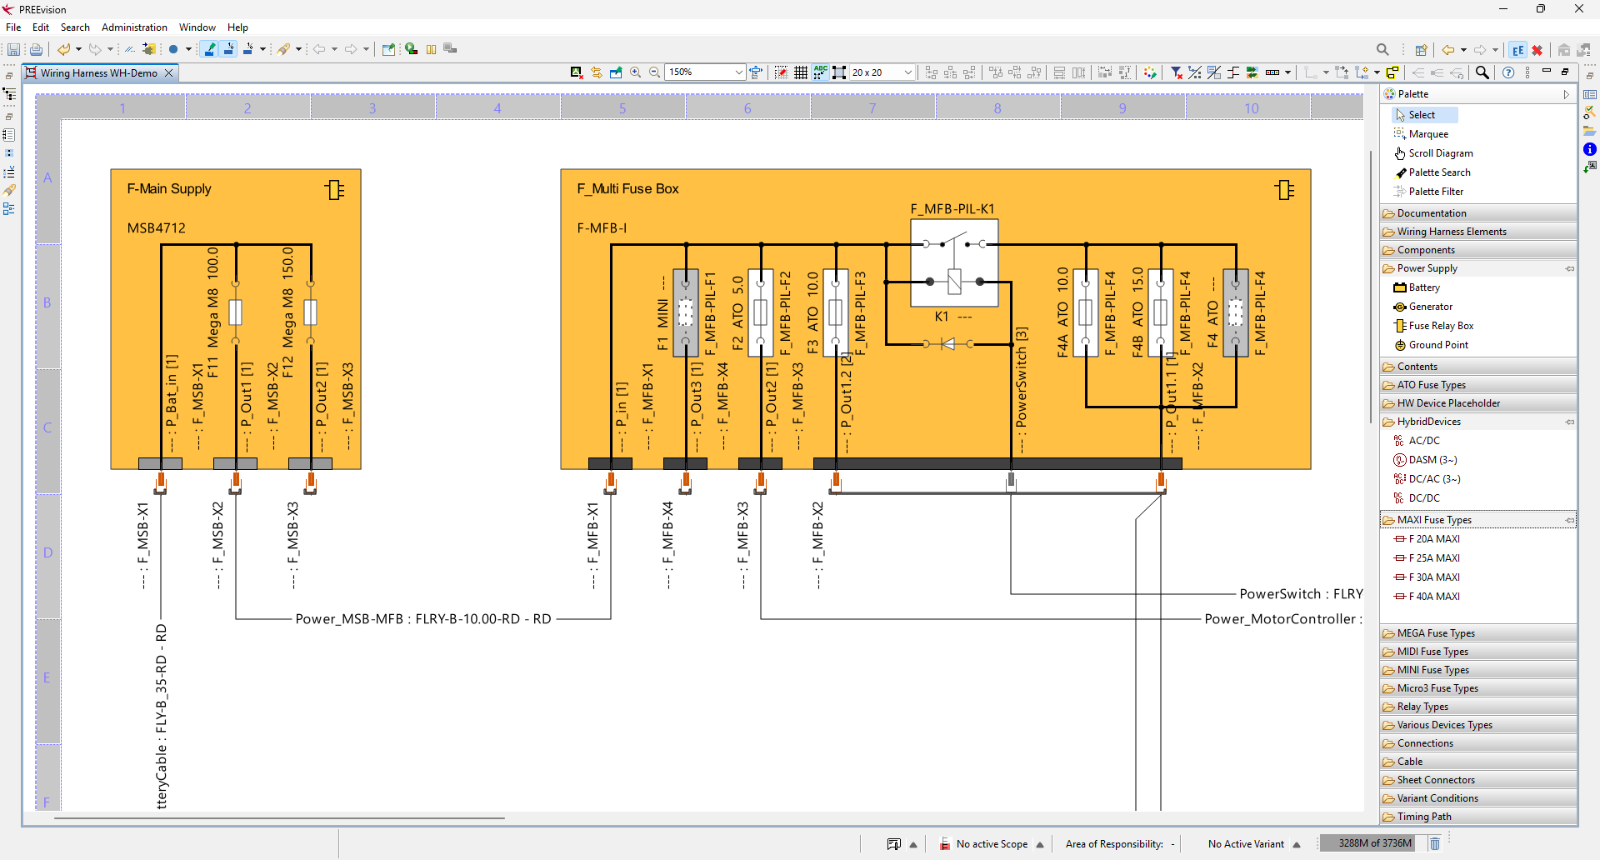
Task: Toggle the second highlighted blue toolbar button
Action: (229, 49)
